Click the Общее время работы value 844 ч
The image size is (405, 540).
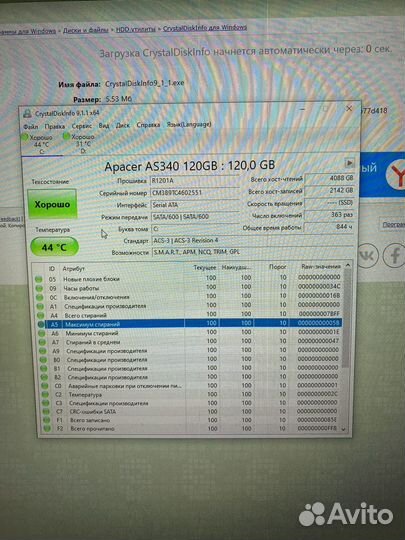coord(330,227)
